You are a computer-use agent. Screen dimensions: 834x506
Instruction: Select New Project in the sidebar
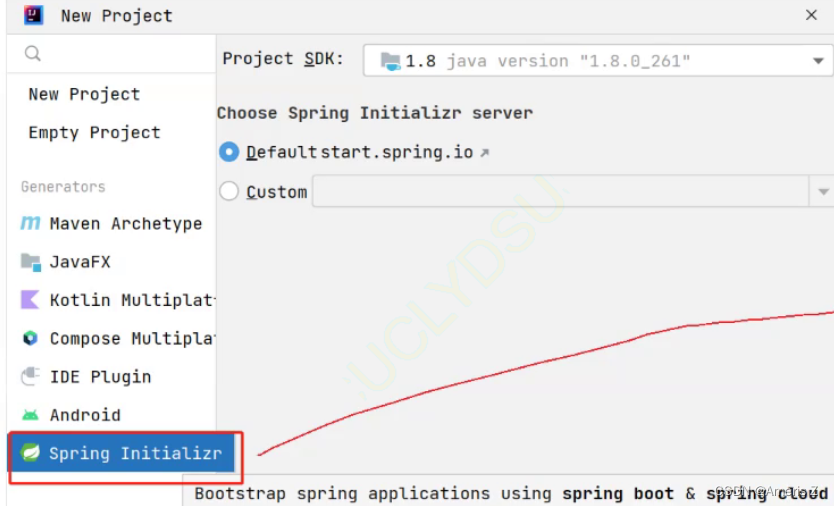[84, 94]
